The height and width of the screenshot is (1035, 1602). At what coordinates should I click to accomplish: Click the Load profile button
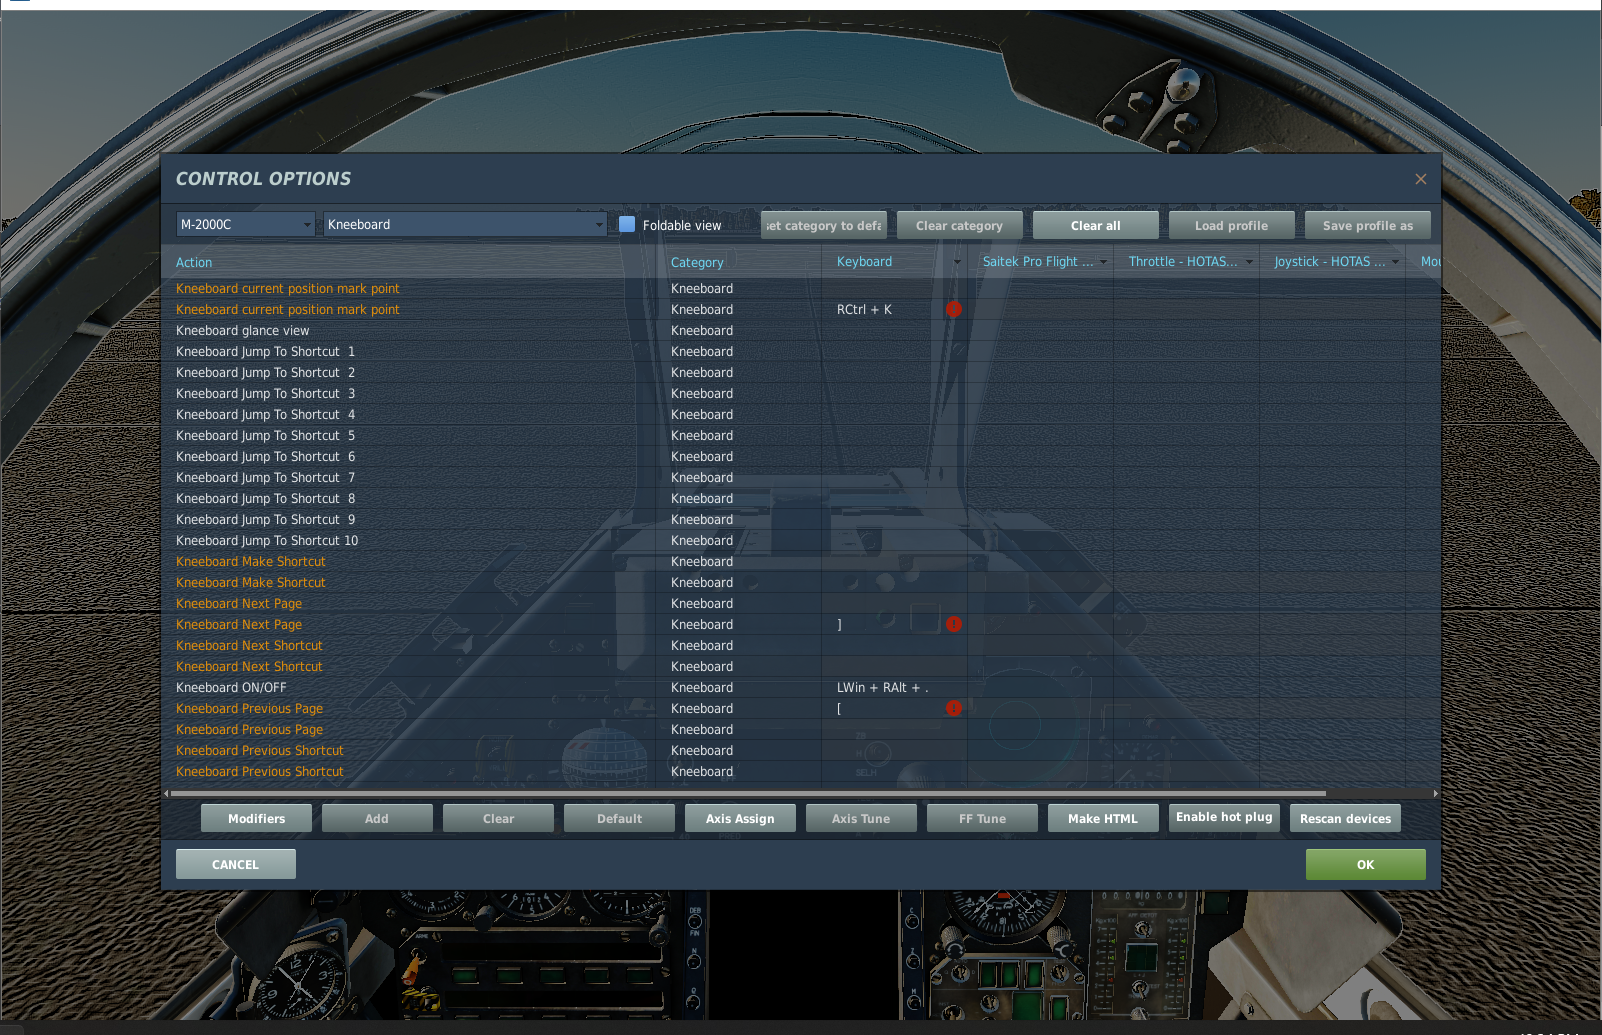[1232, 225]
